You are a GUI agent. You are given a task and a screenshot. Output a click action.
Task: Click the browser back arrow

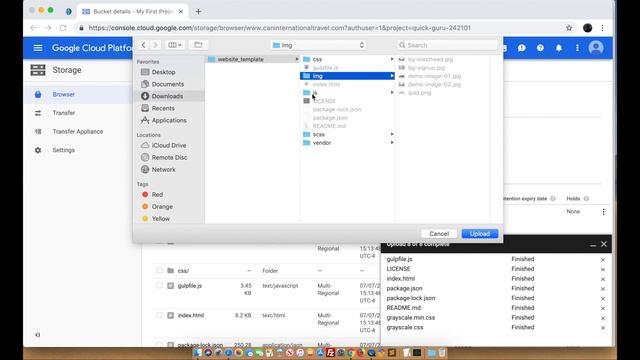coord(33,28)
